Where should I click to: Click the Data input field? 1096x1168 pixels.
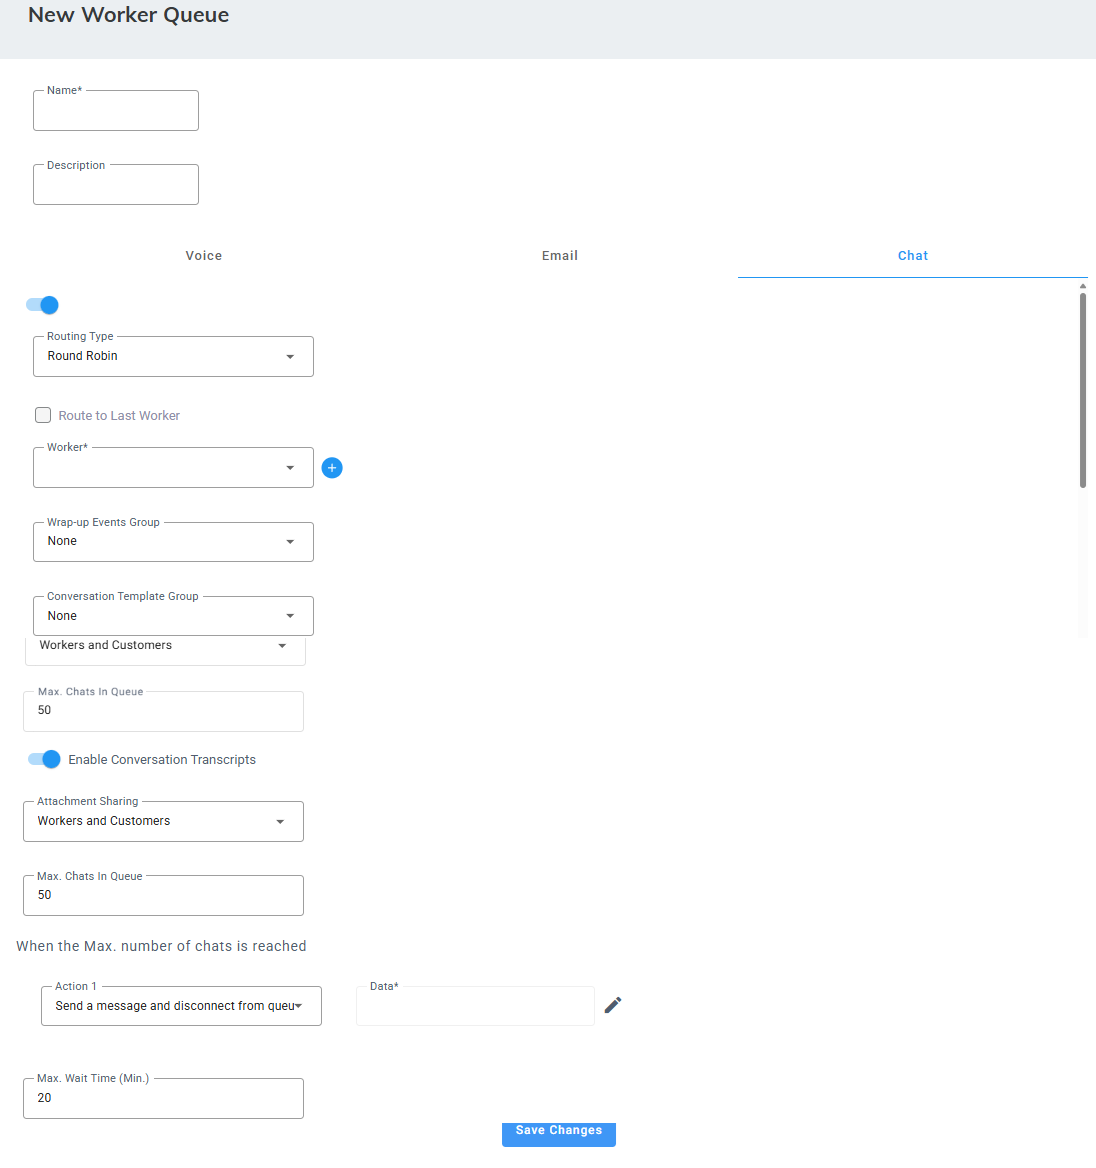[x=475, y=1006]
